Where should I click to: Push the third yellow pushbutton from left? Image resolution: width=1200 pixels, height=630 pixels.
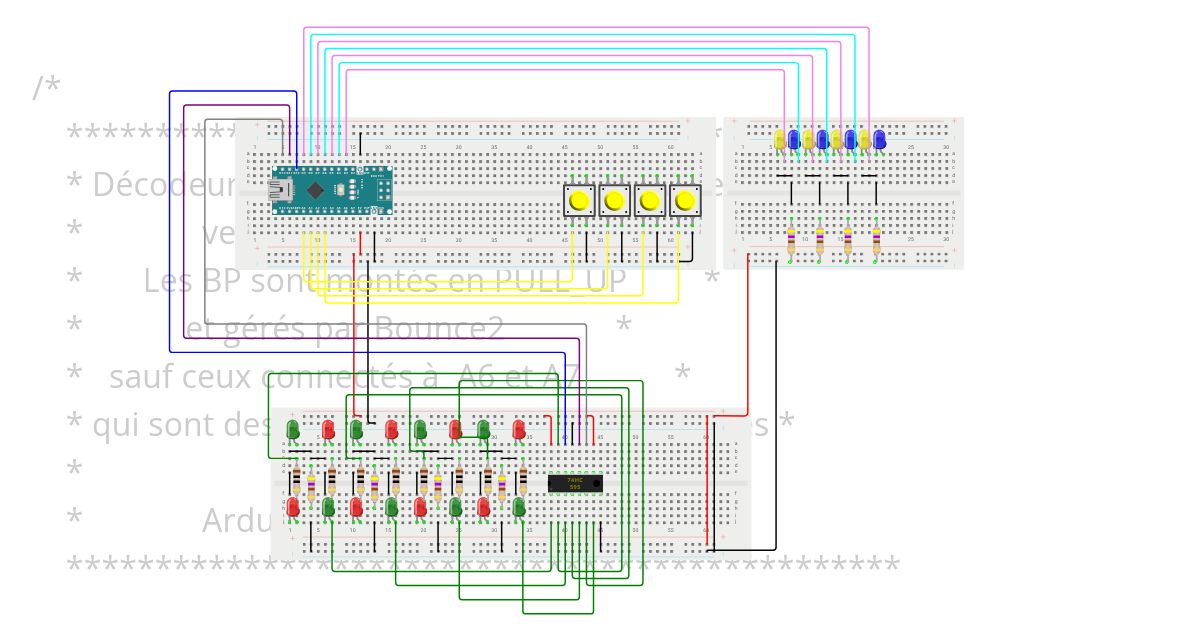point(650,201)
